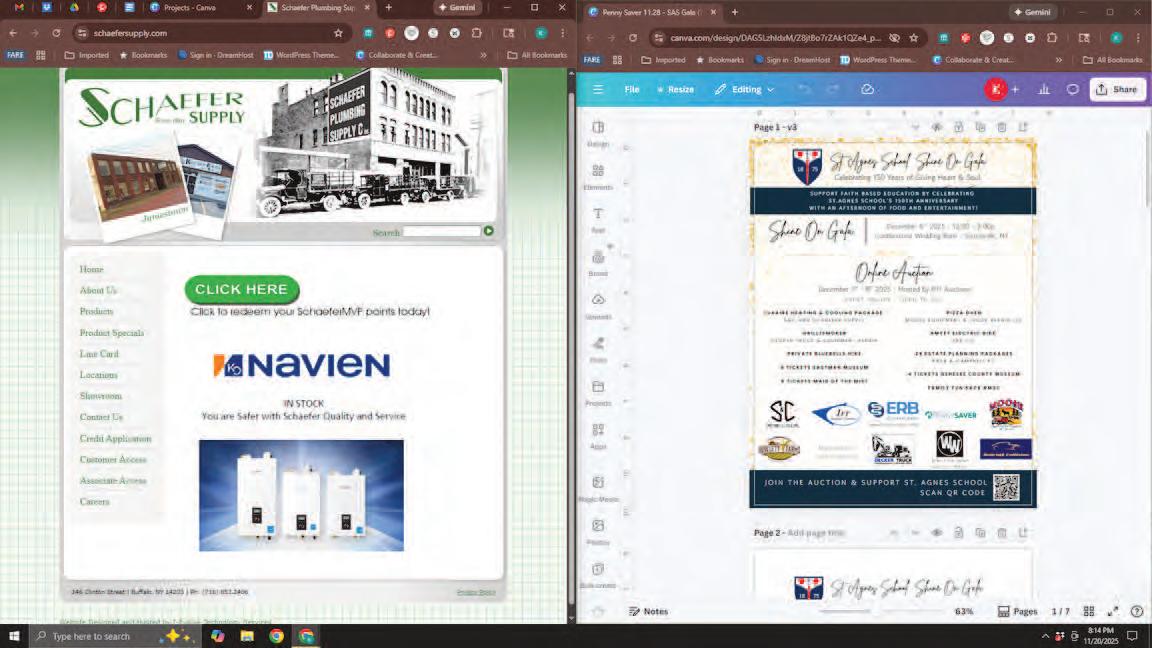Screen dimensions: 1152x648
Task: Open the Brand panel in Canva sidebar
Action: 598,263
